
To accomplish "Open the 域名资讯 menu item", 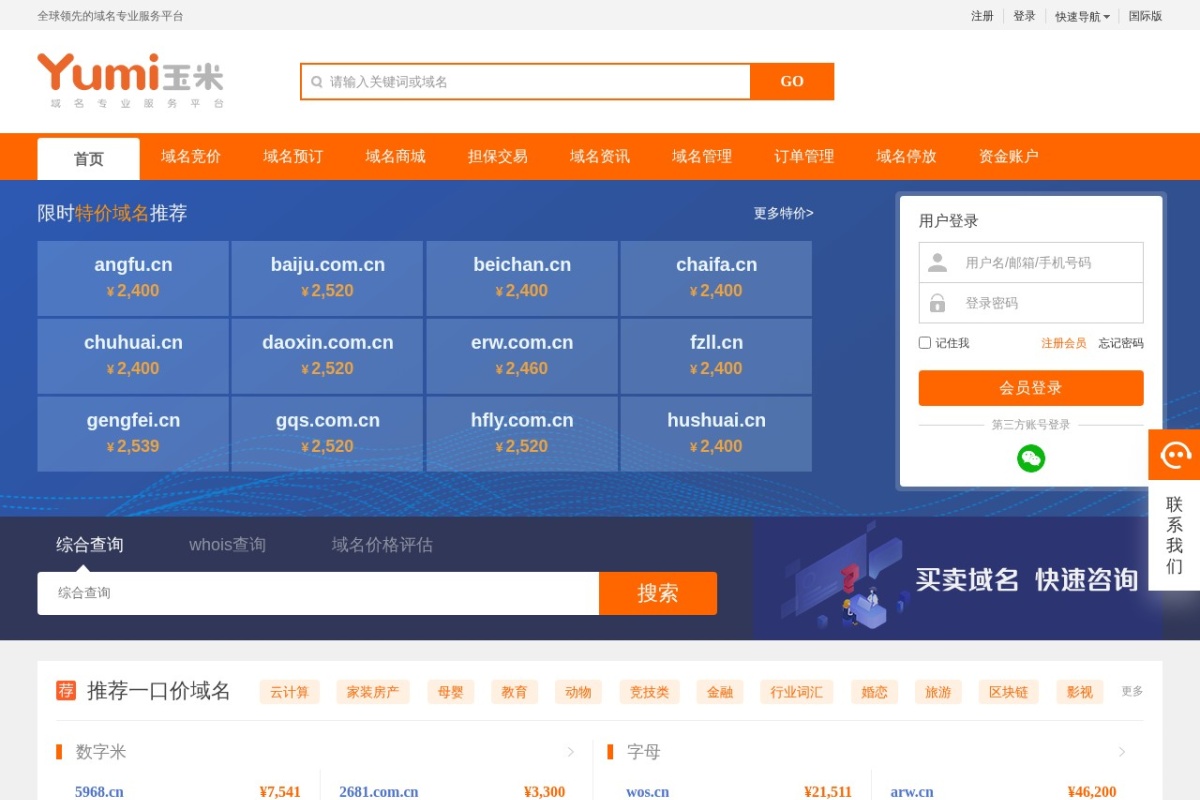I will point(600,156).
